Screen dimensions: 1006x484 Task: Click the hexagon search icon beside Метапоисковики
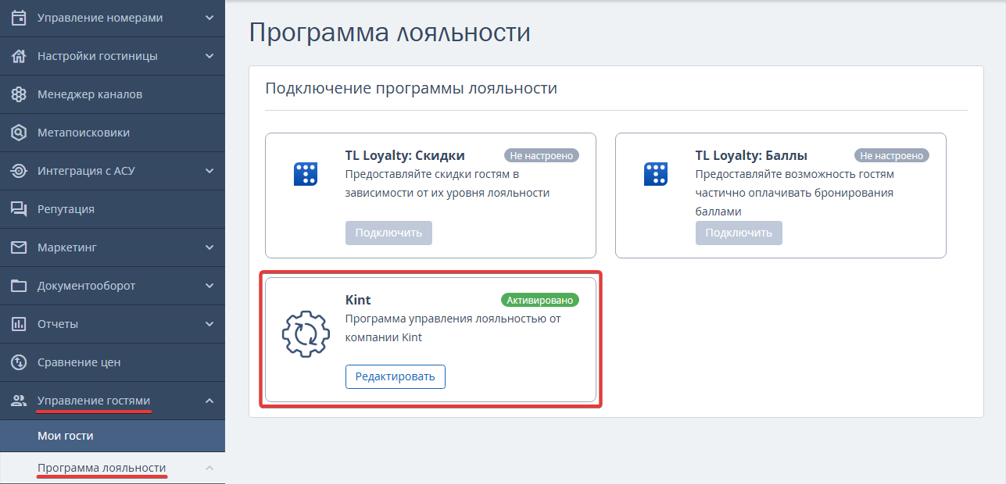click(19, 133)
